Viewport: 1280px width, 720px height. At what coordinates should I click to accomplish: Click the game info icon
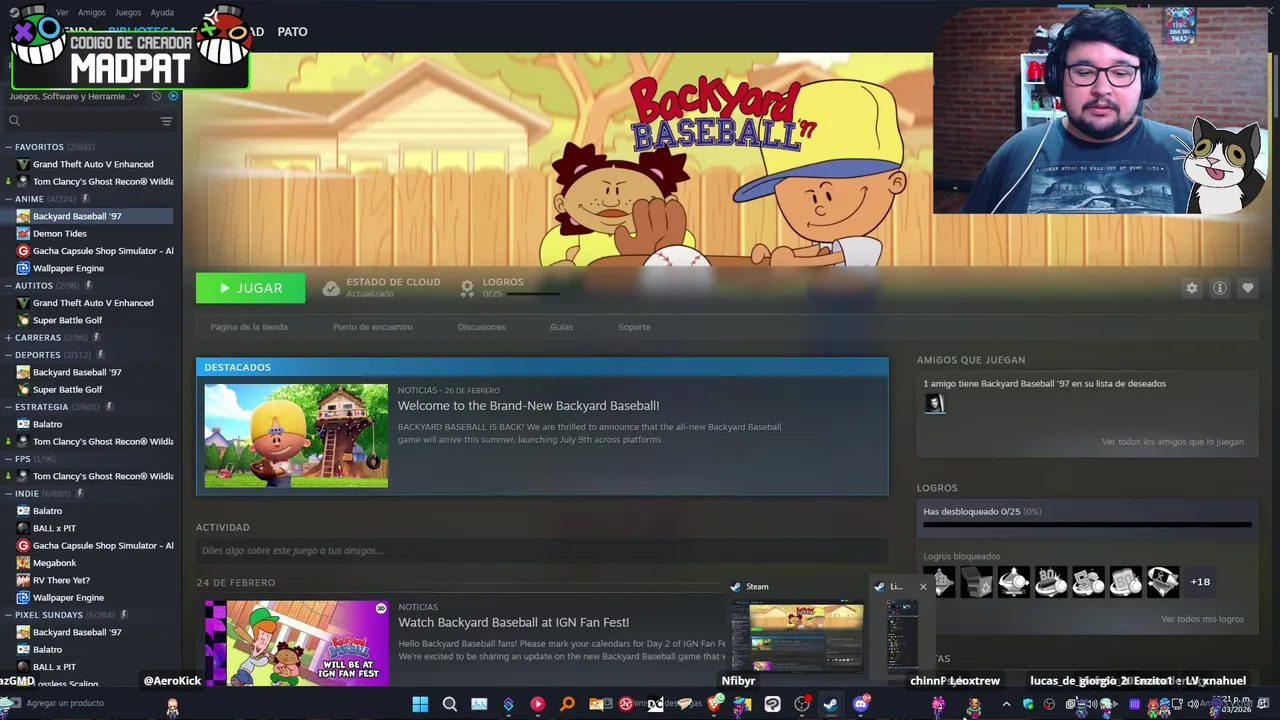[x=1219, y=288]
